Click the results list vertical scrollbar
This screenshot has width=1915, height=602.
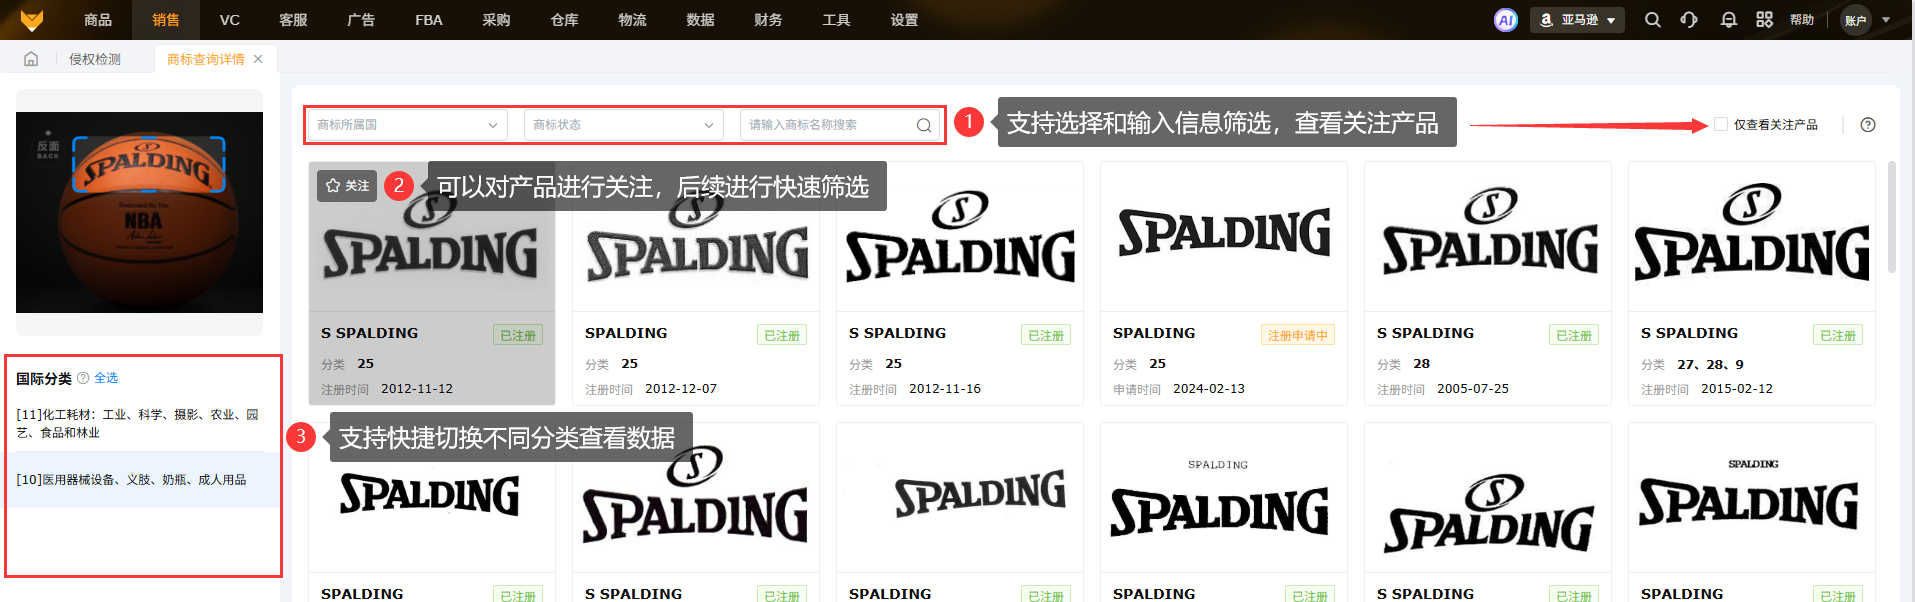click(1892, 216)
